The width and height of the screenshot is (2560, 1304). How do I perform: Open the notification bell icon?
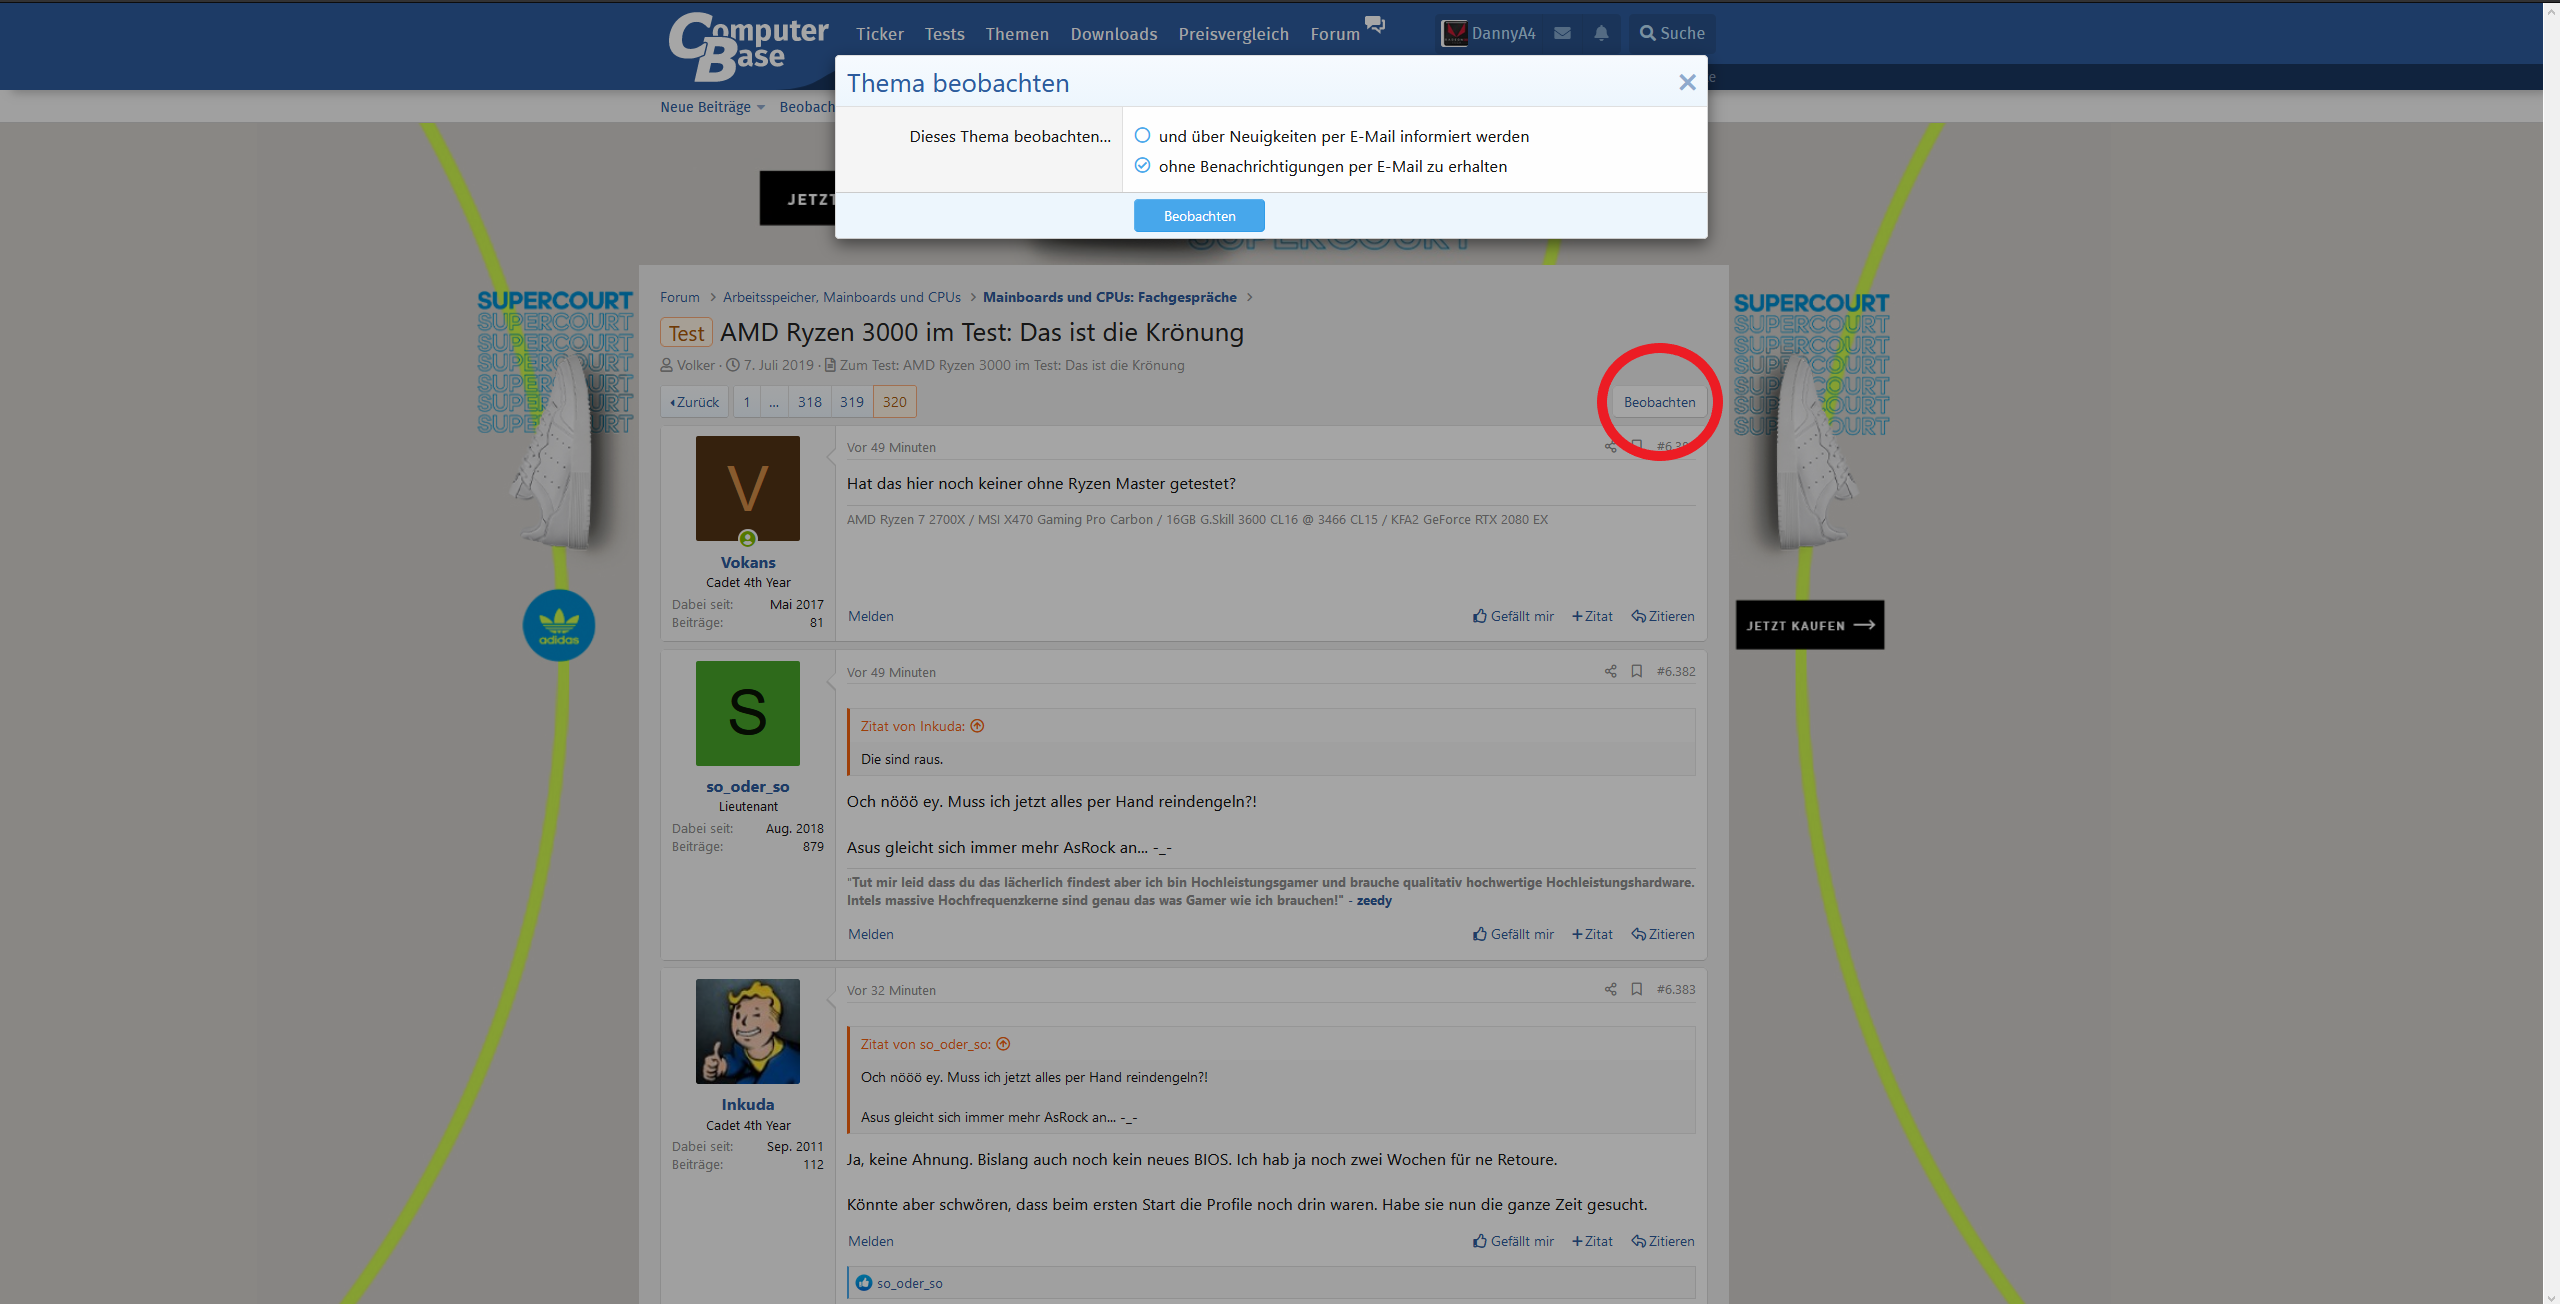pyautogui.click(x=1601, y=33)
